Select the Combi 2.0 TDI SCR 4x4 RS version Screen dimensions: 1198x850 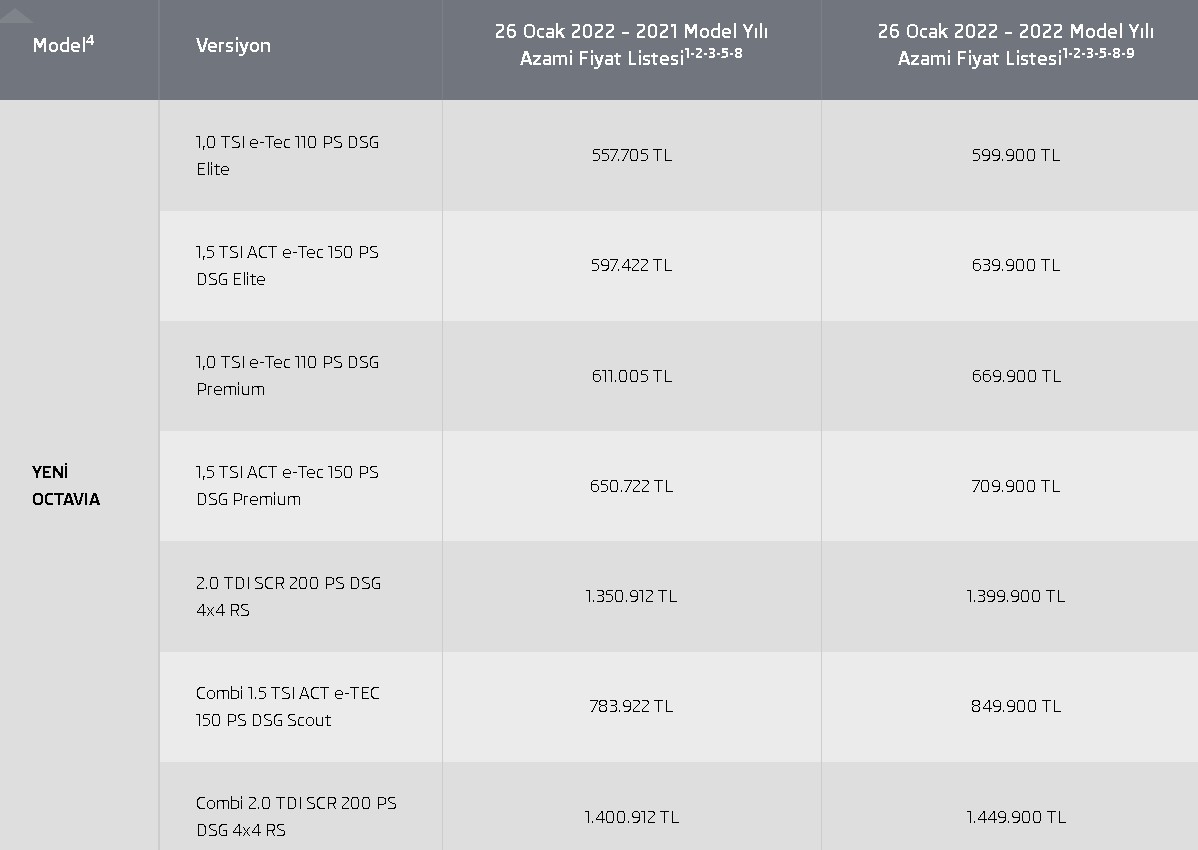pyautogui.click(x=296, y=816)
